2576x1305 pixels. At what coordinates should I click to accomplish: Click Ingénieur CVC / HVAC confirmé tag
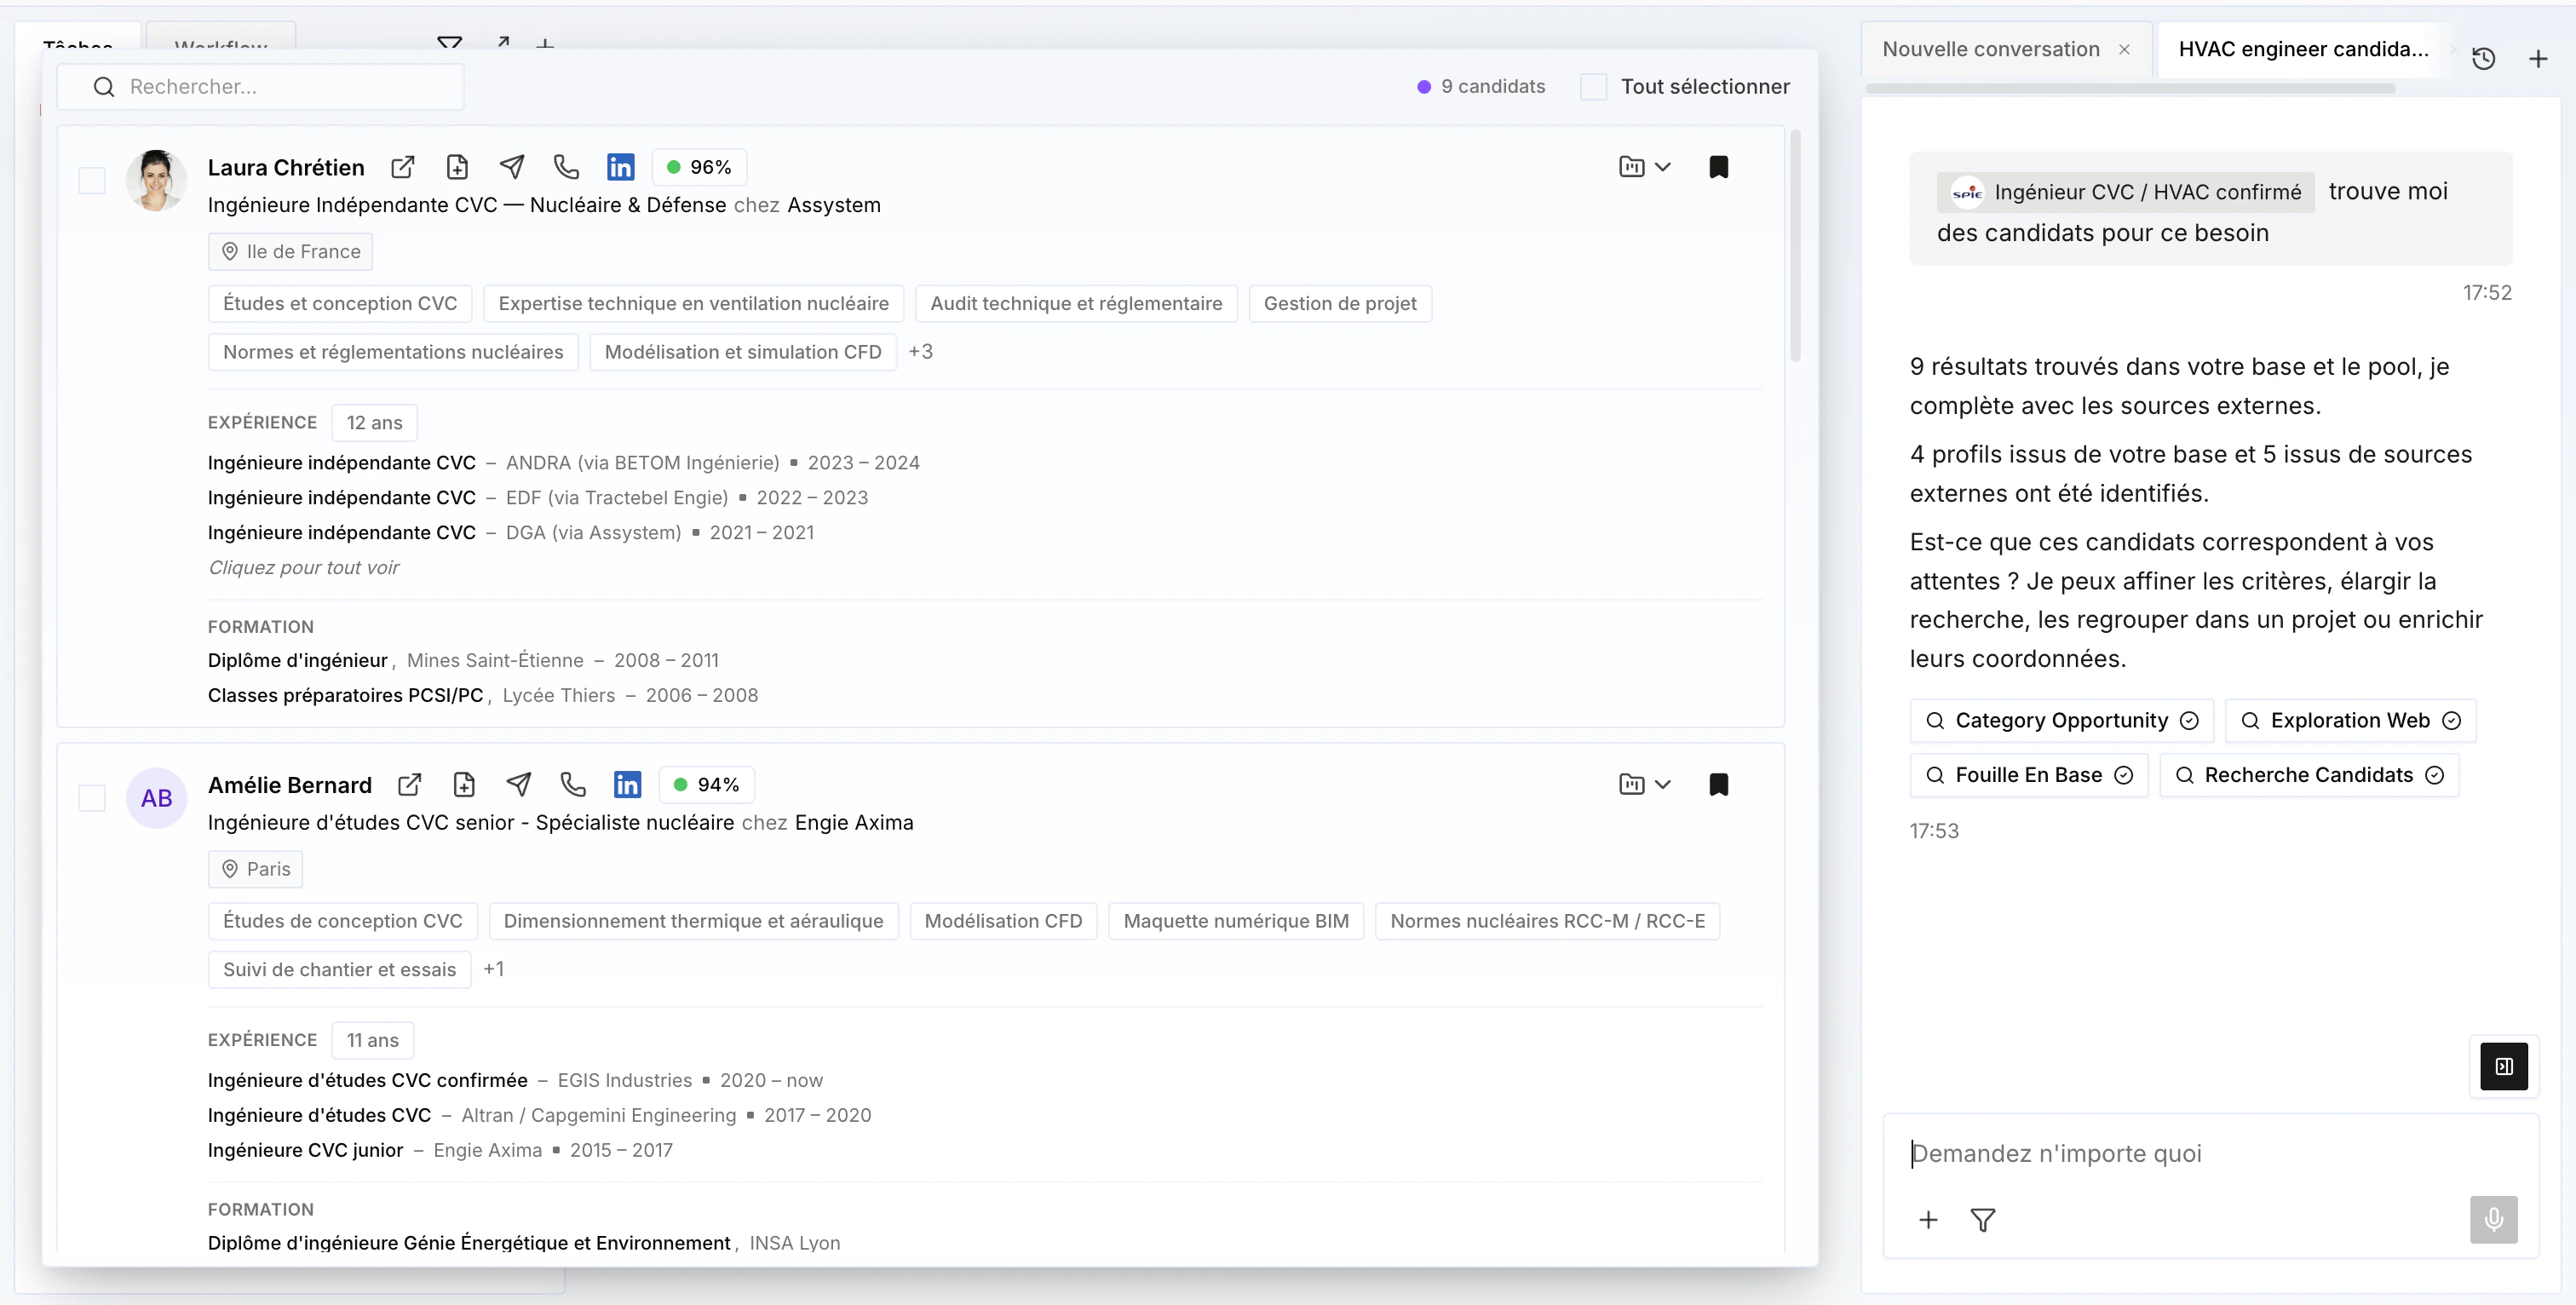click(2126, 193)
